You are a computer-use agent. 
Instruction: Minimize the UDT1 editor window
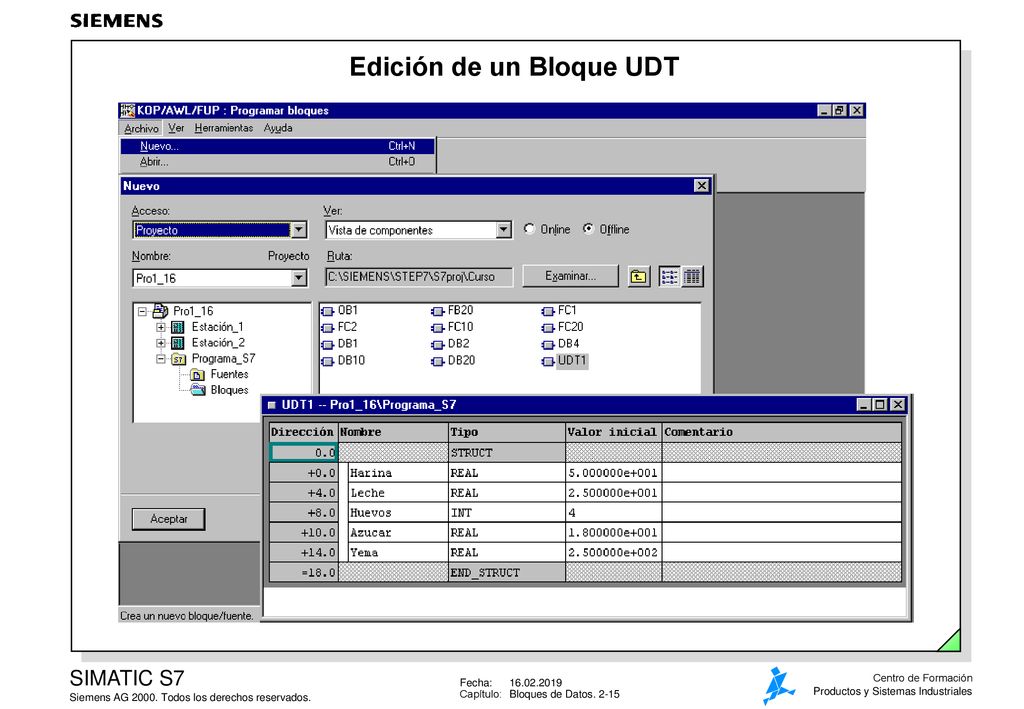click(x=864, y=405)
